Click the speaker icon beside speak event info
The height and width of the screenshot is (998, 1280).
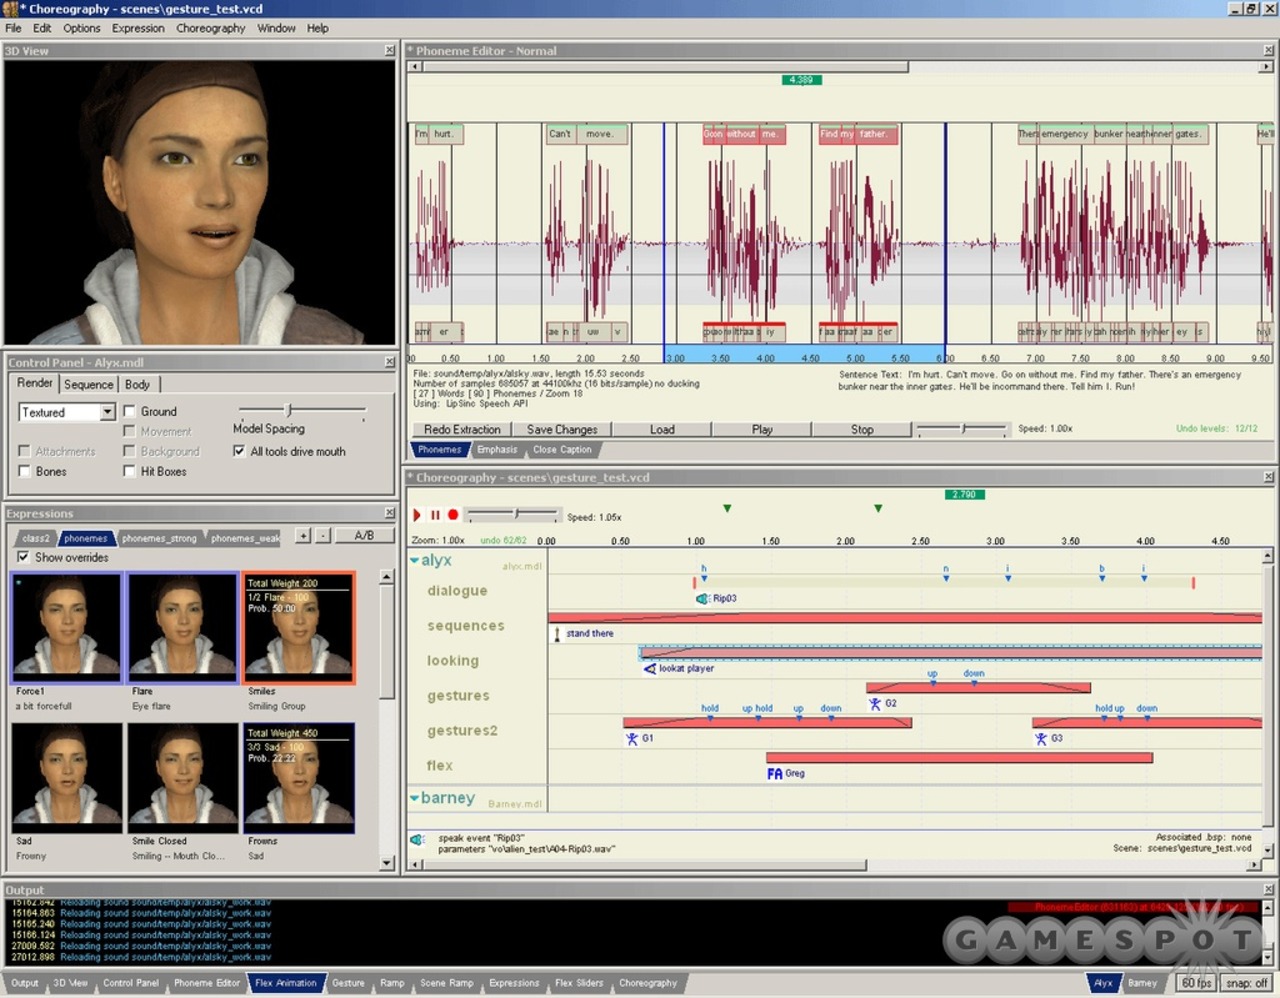418,840
